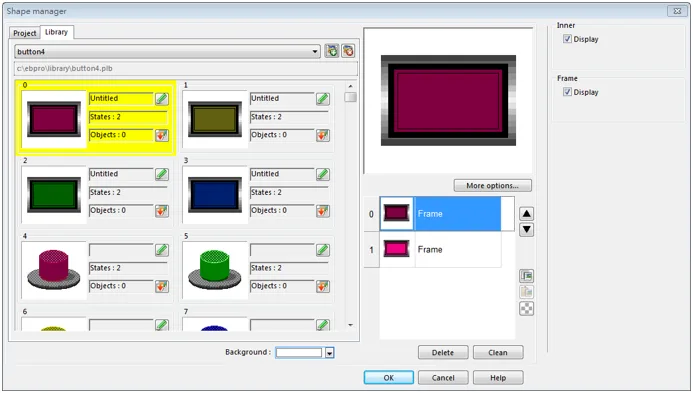Click the "States : 2" text of shape 3

pyautogui.click(x=266, y=192)
